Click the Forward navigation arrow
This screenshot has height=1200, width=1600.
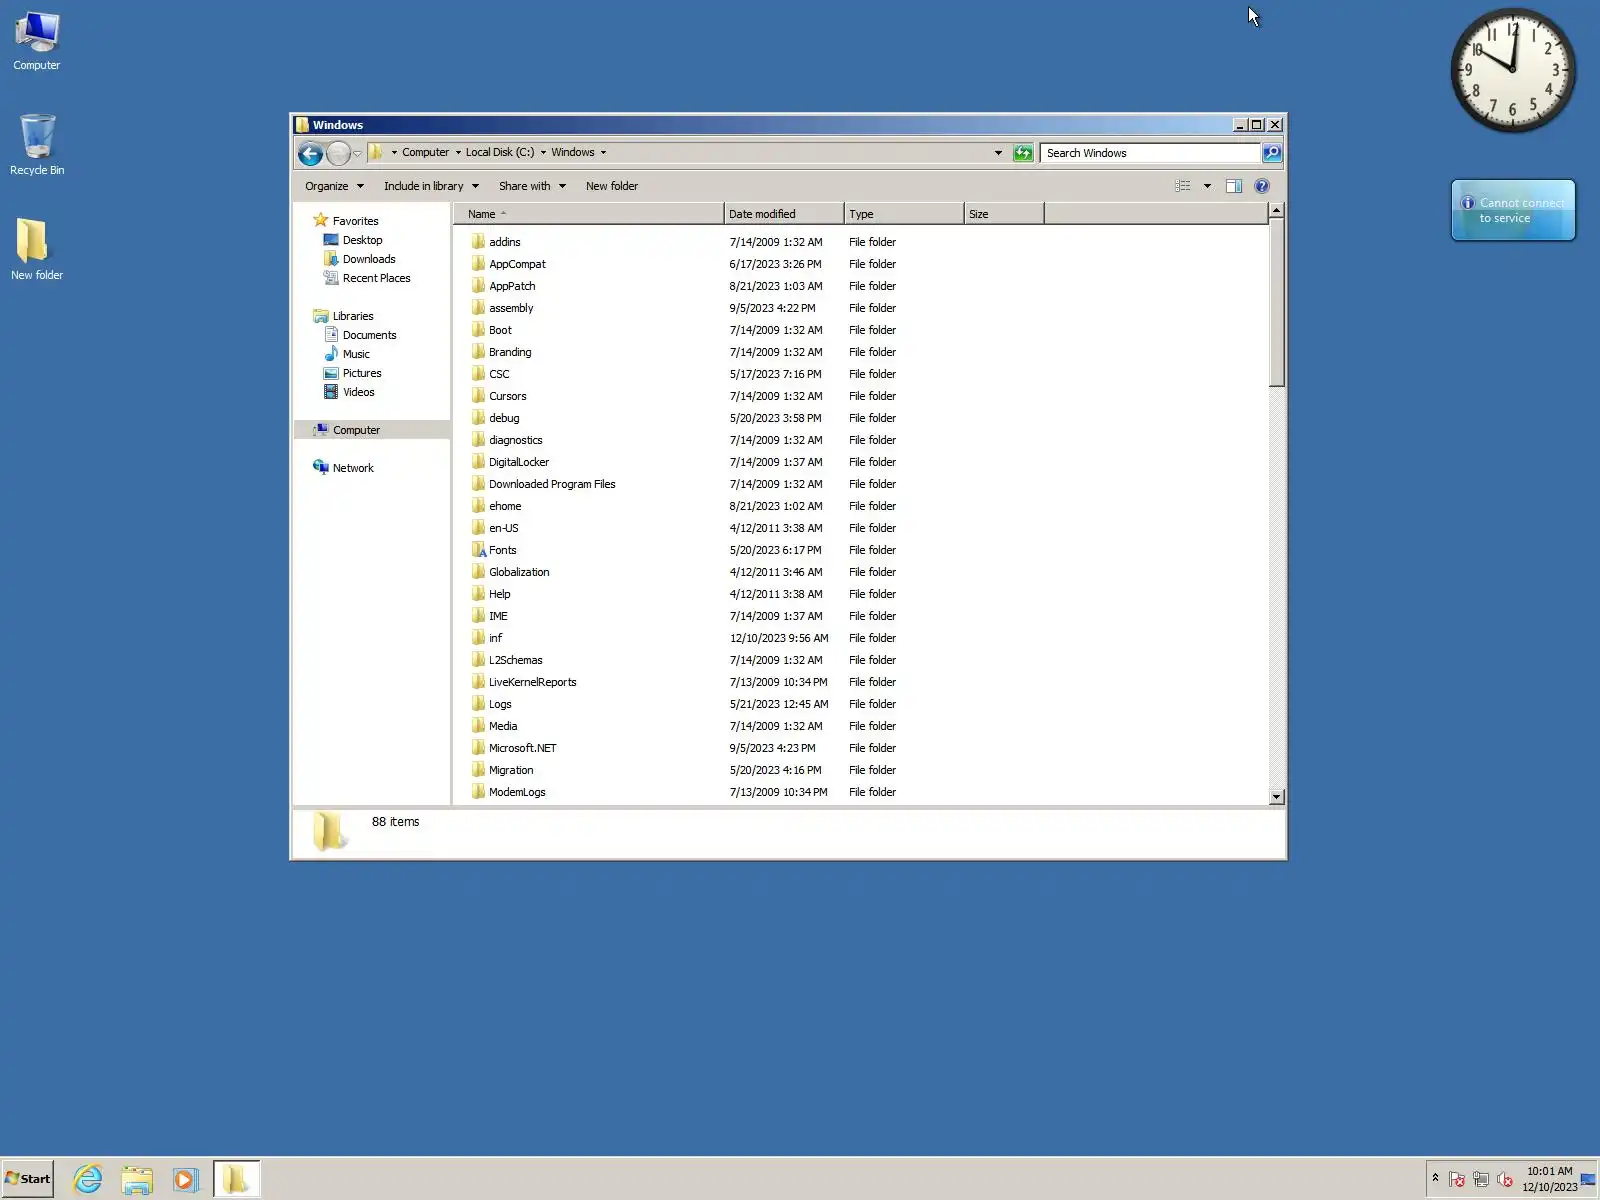tap(339, 153)
